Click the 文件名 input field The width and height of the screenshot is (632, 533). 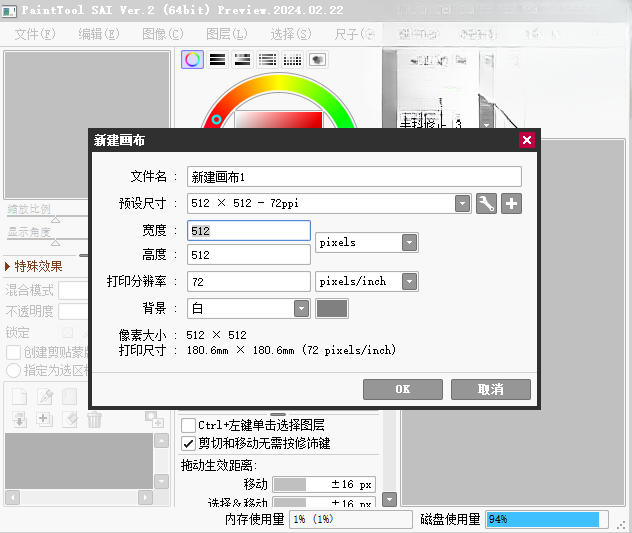point(354,177)
